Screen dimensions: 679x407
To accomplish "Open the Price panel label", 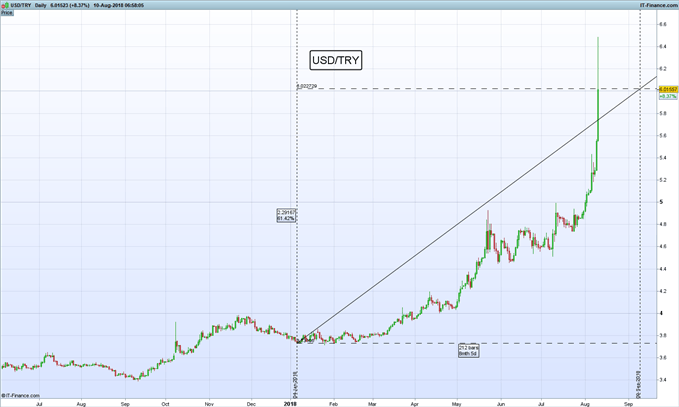I will [x=7, y=13].
